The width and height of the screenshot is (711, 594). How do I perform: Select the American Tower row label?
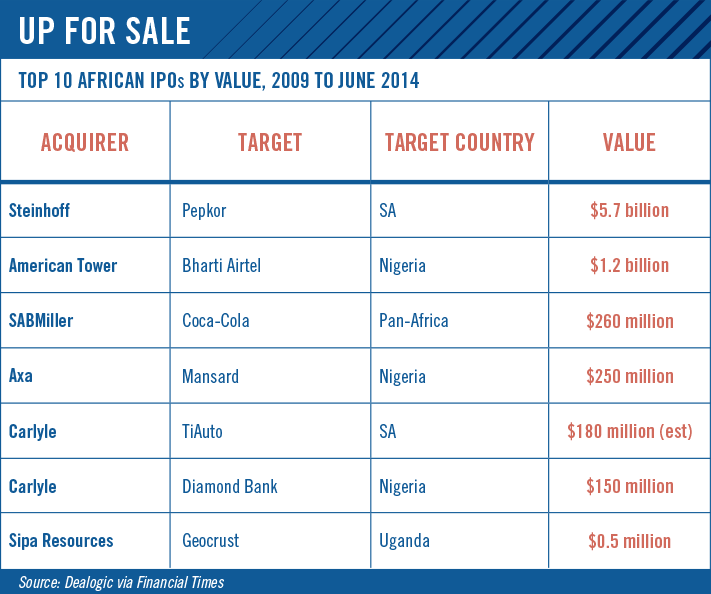click(63, 265)
